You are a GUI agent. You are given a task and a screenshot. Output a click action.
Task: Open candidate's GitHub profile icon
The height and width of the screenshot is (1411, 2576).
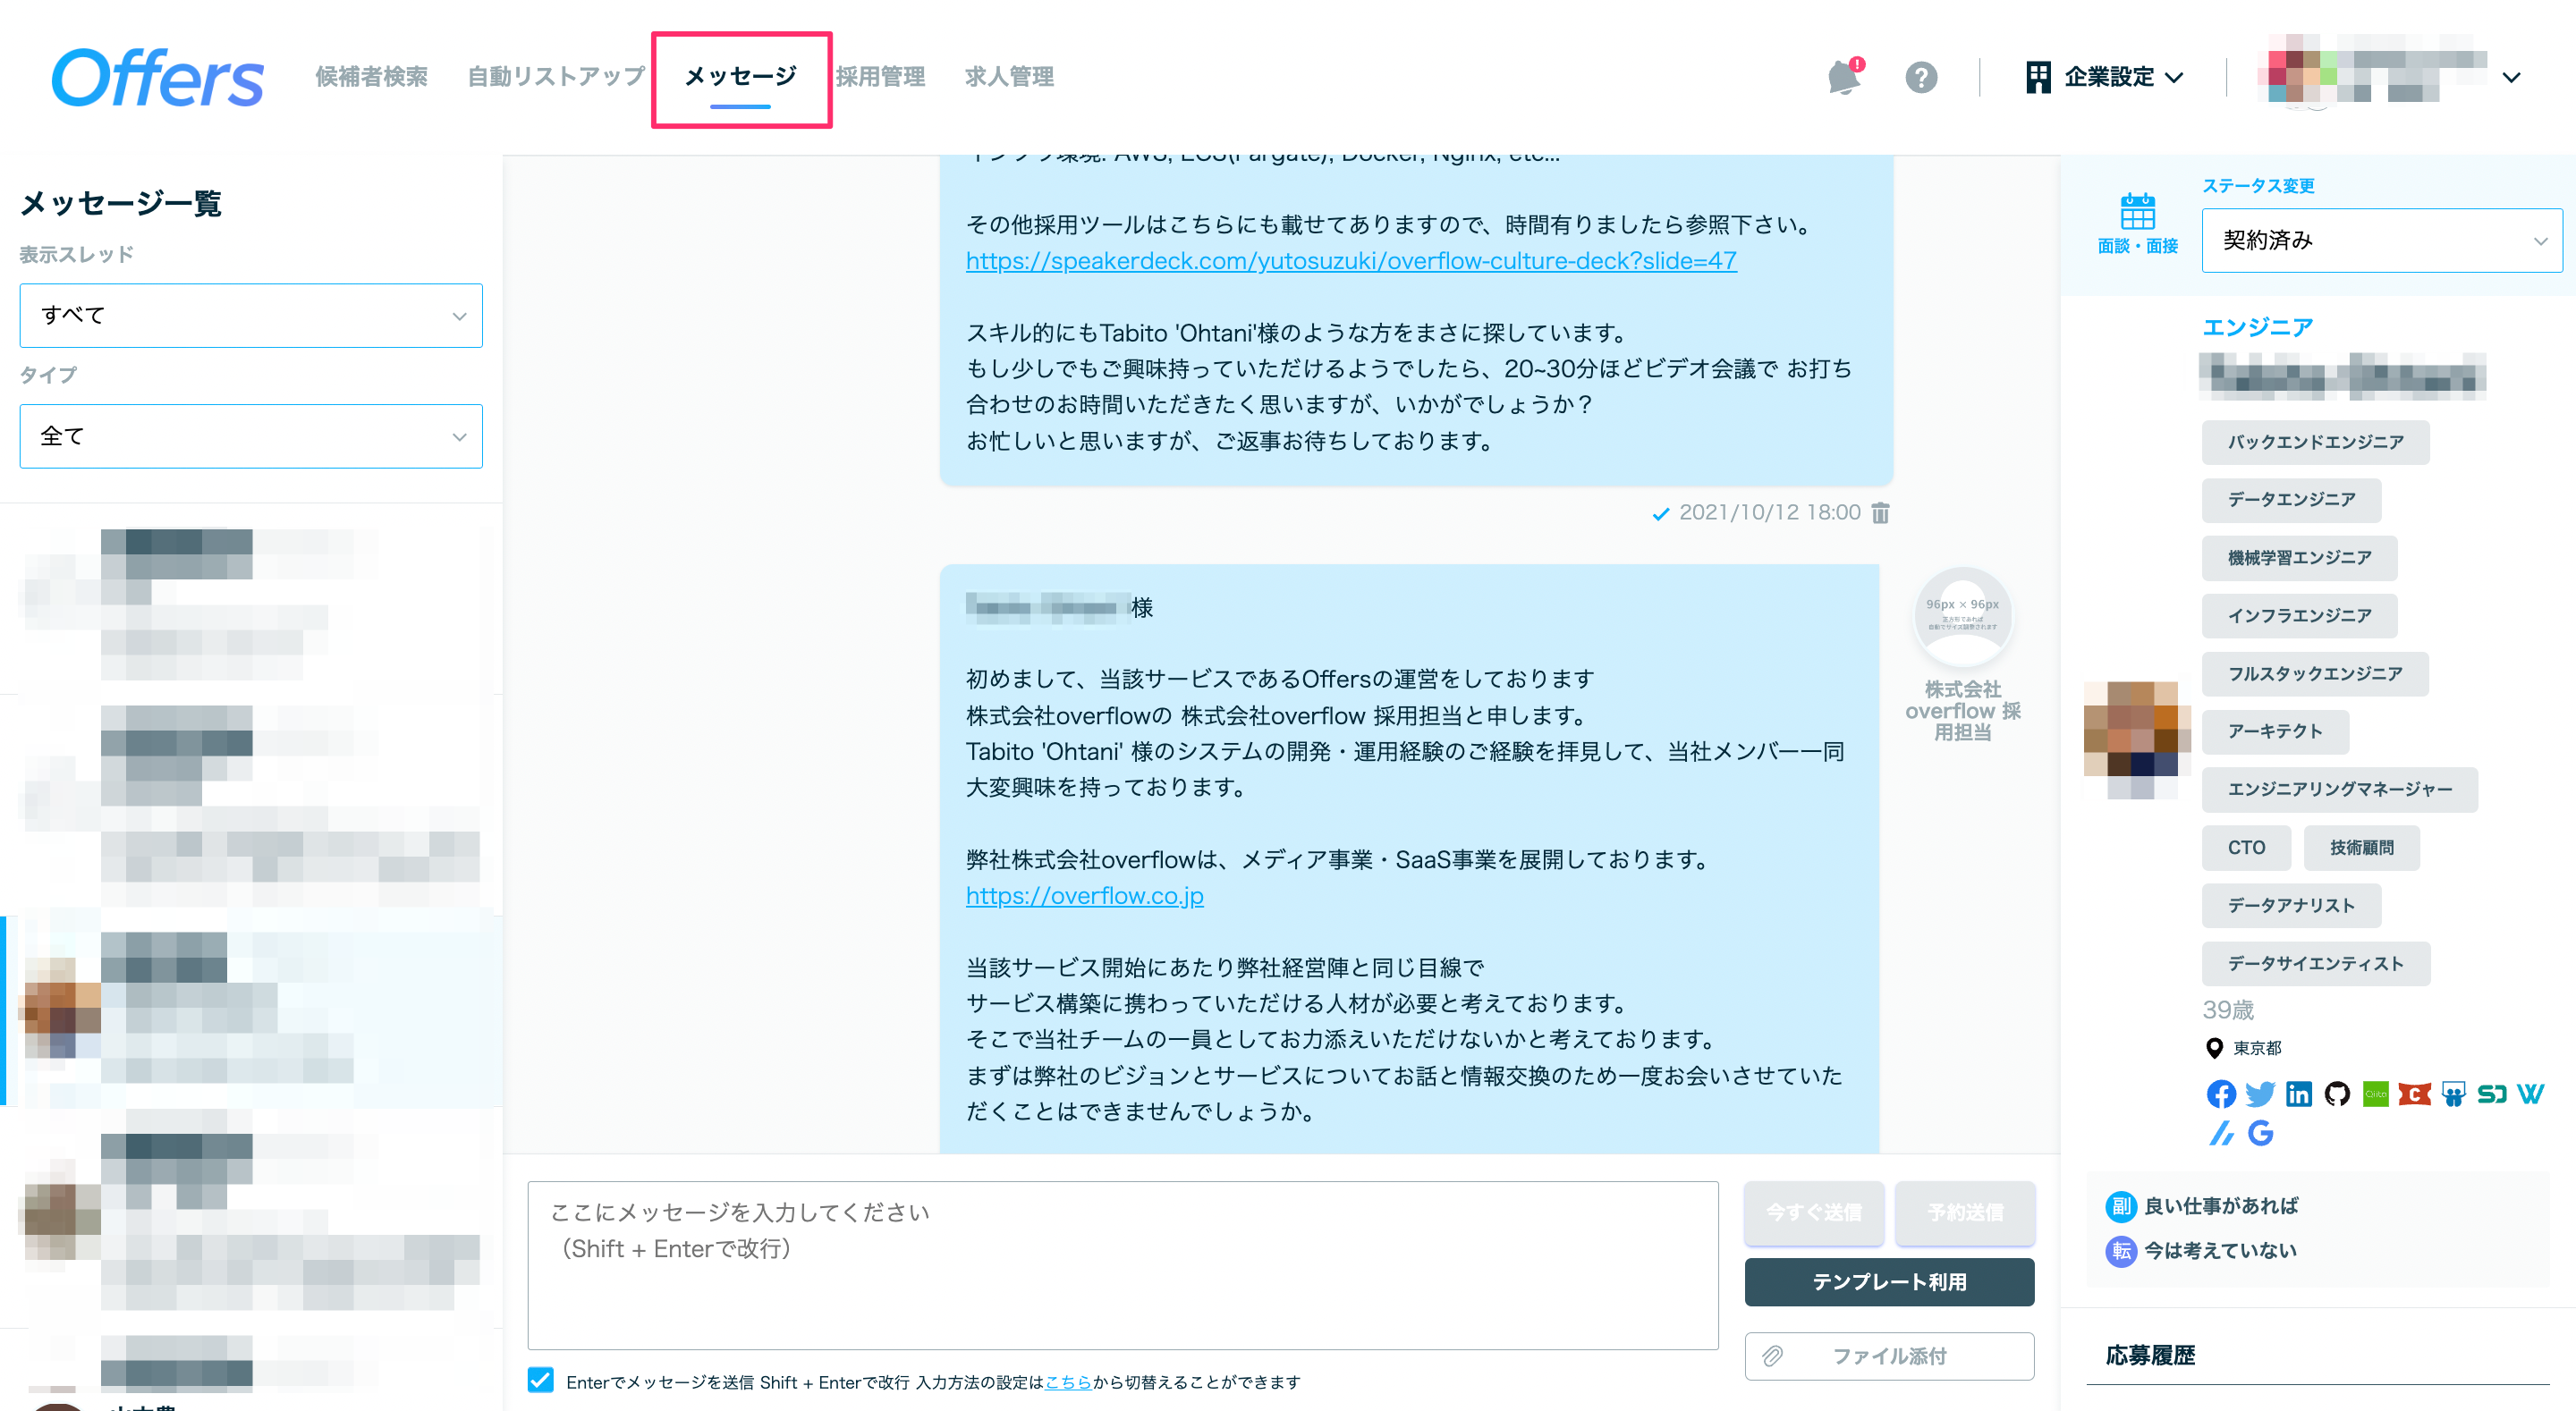pos(2337,1094)
